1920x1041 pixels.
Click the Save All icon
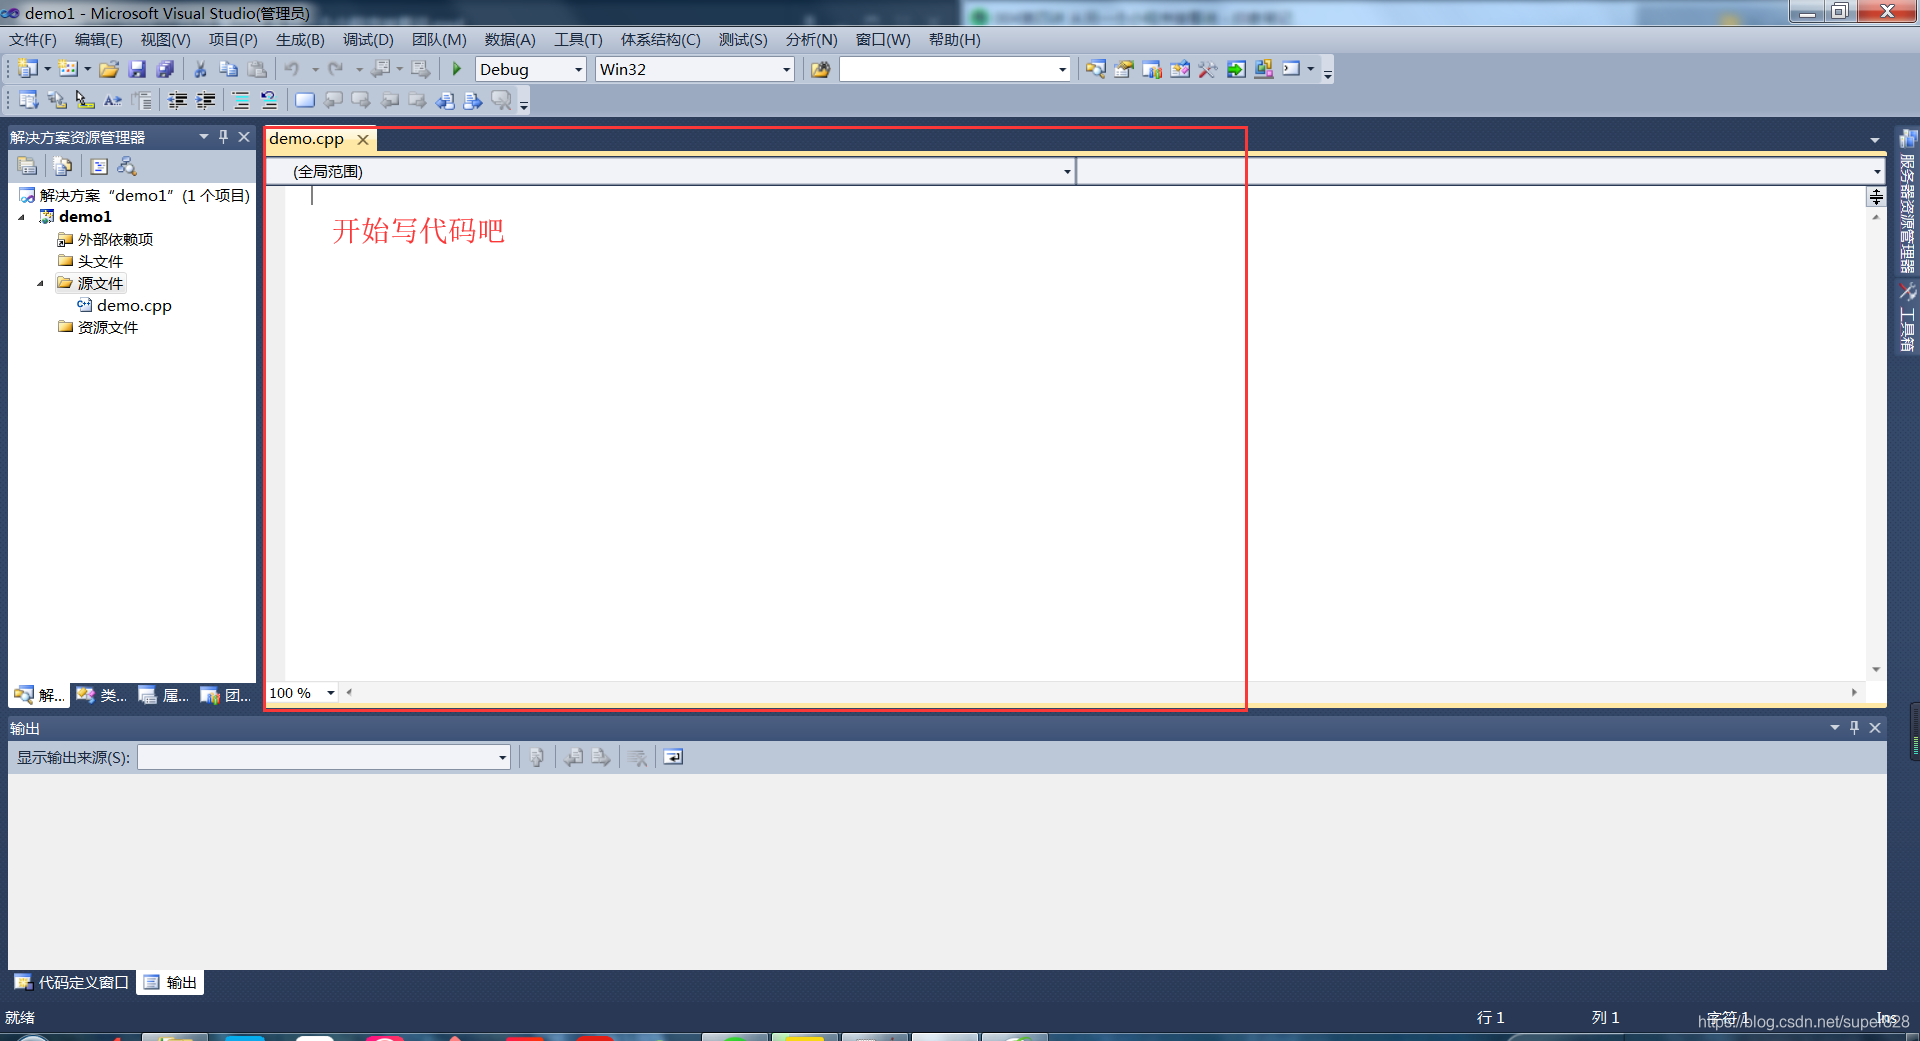coord(165,69)
